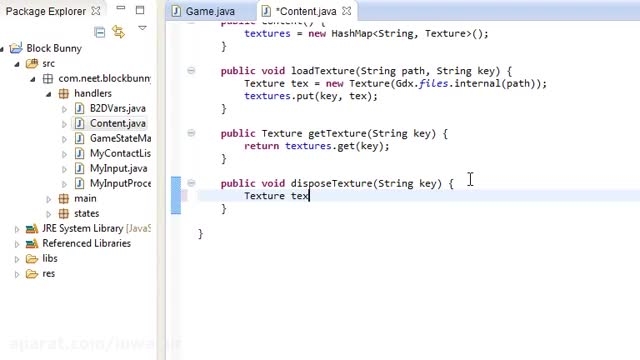Click the res folder icon
Image resolution: width=640 pixels, height=360 pixels.
tap(32, 274)
